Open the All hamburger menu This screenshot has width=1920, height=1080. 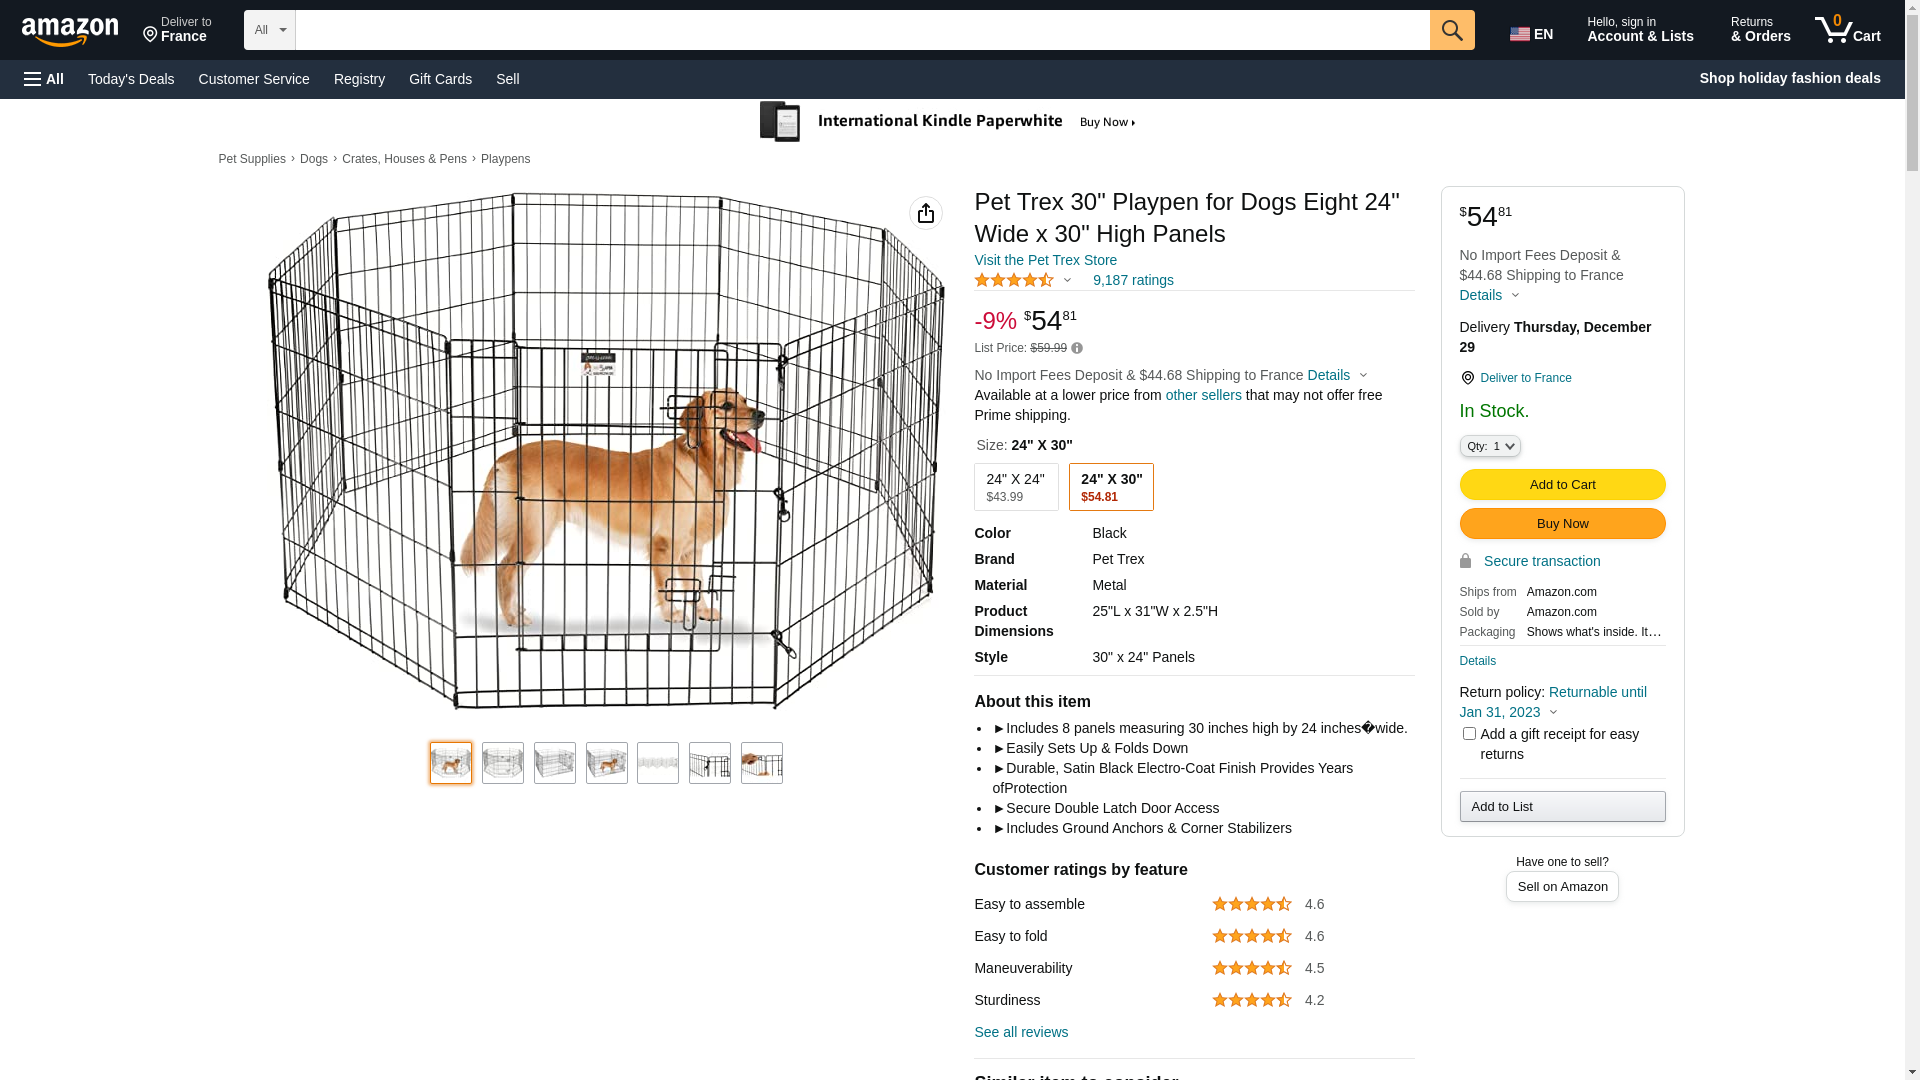point(44,79)
